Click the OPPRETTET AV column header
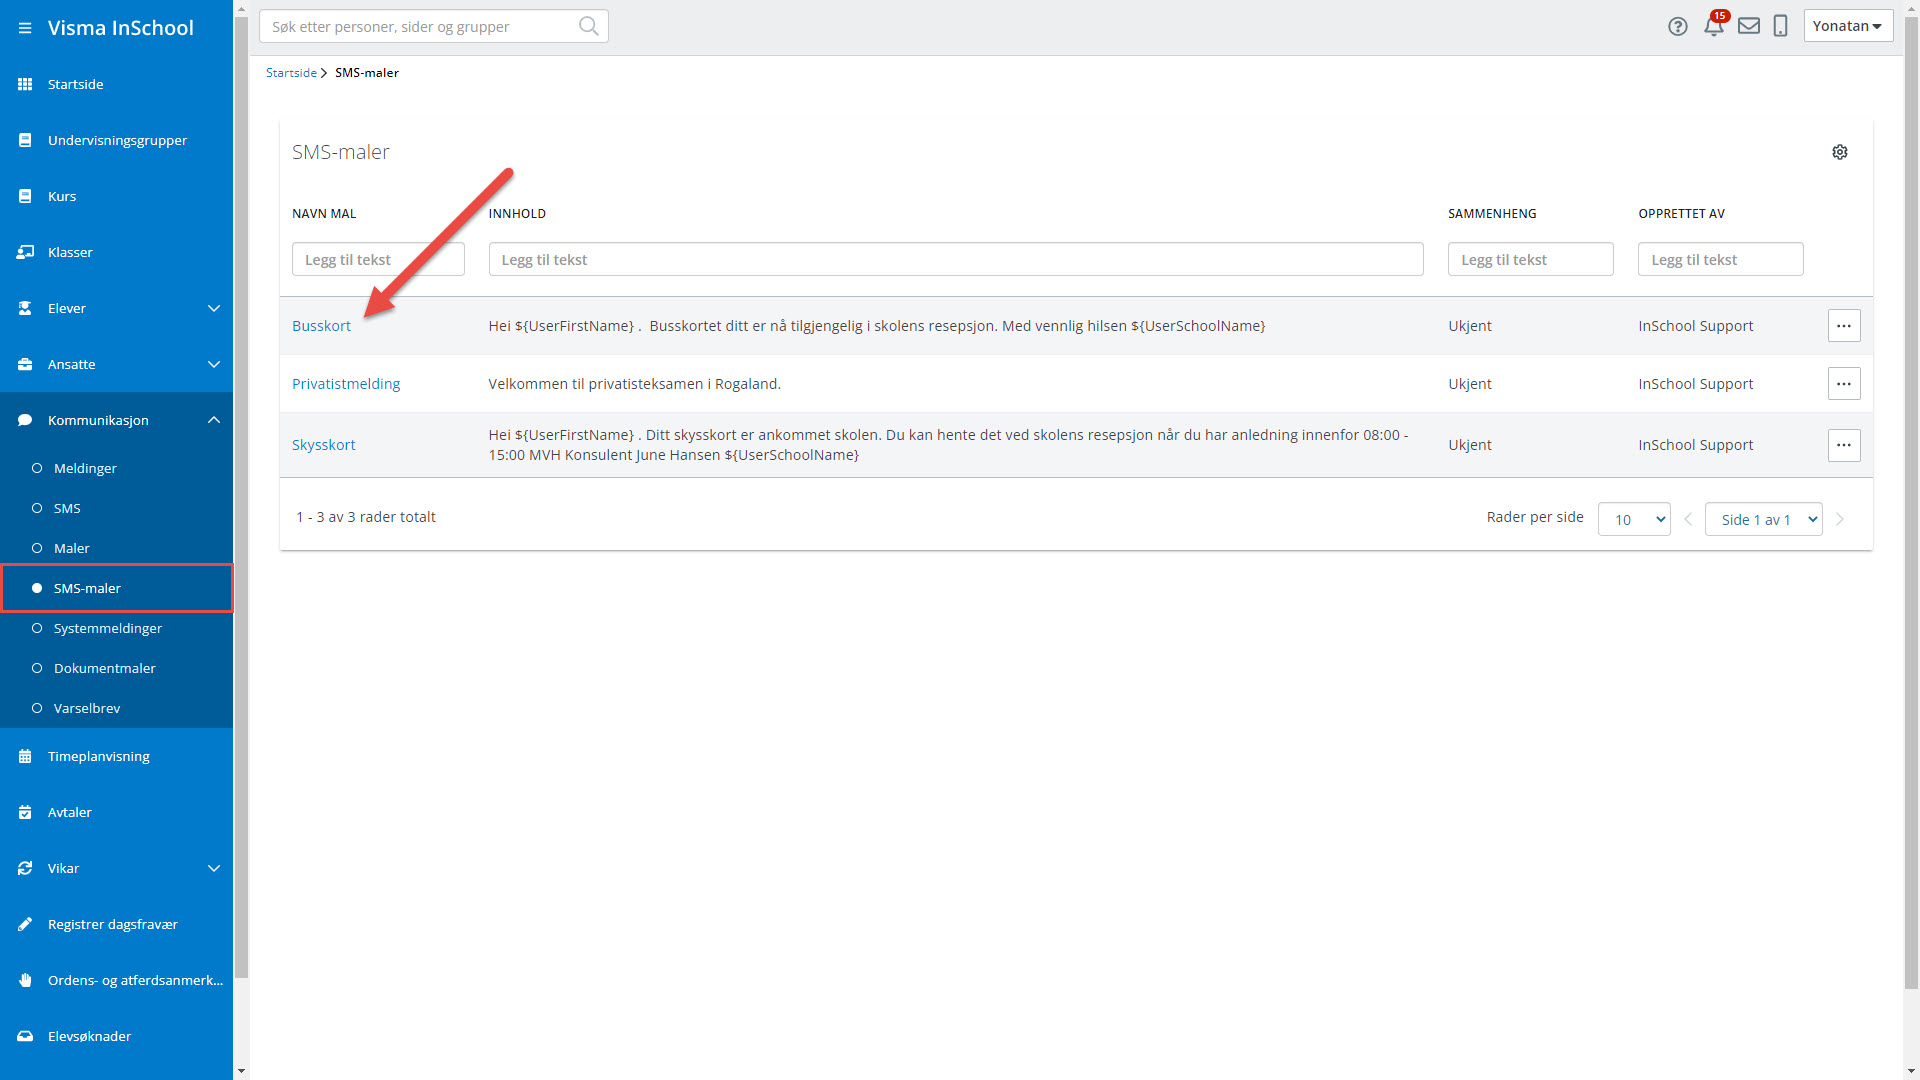Image resolution: width=1920 pixels, height=1080 pixels. pyautogui.click(x=1681, y=214)
